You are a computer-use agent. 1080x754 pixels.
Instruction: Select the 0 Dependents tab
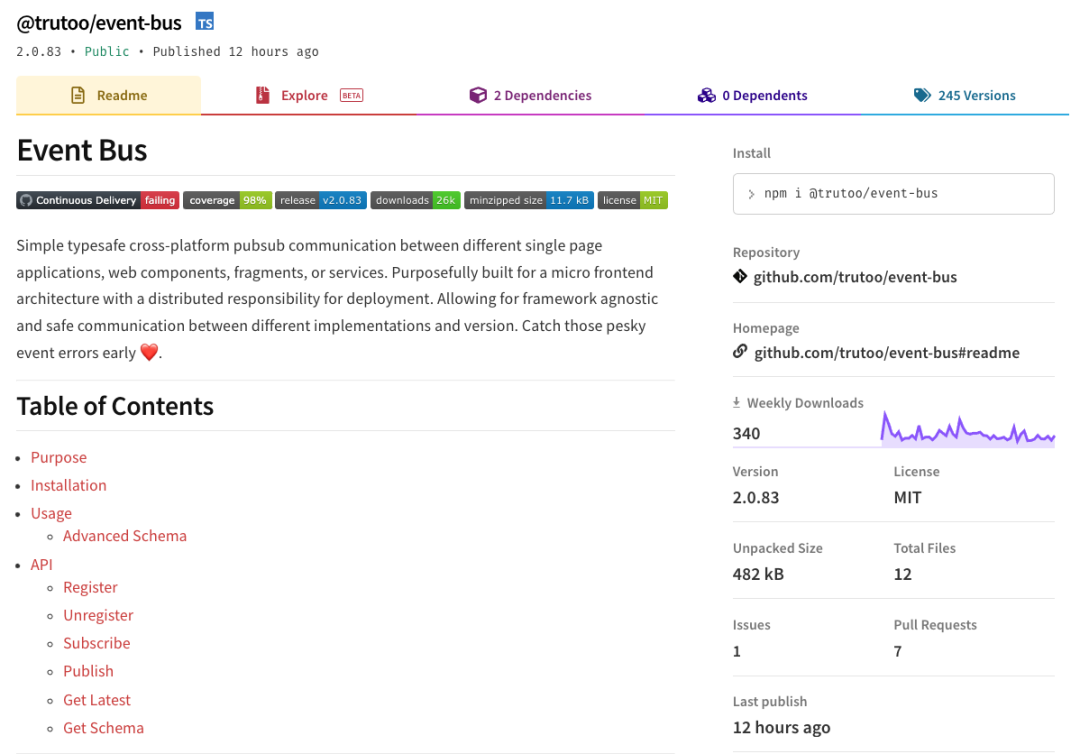[x=764, y=96]
